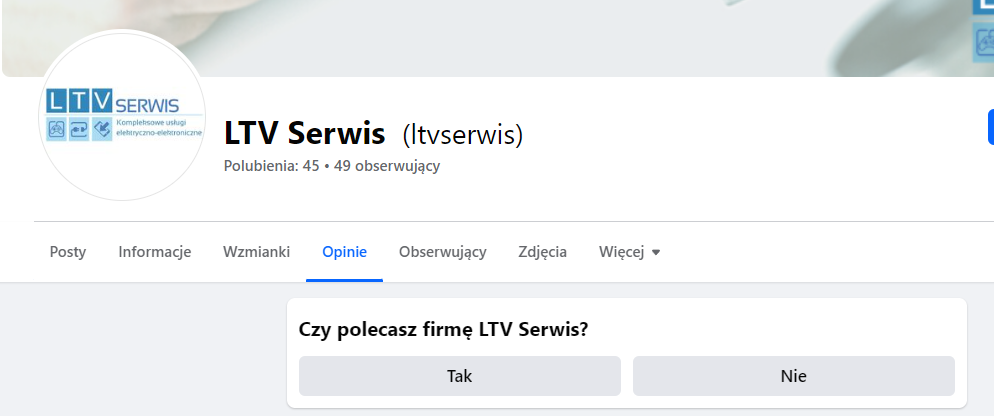
Task: Go to the Wzmianki tab
Action: click(x=256, y=252)
